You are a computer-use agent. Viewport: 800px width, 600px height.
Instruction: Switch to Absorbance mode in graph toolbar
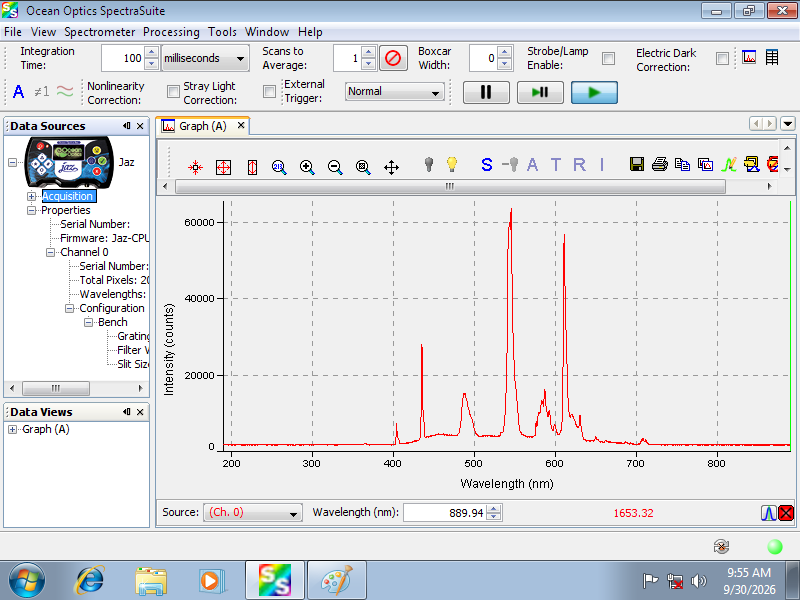tap(532, 164)
